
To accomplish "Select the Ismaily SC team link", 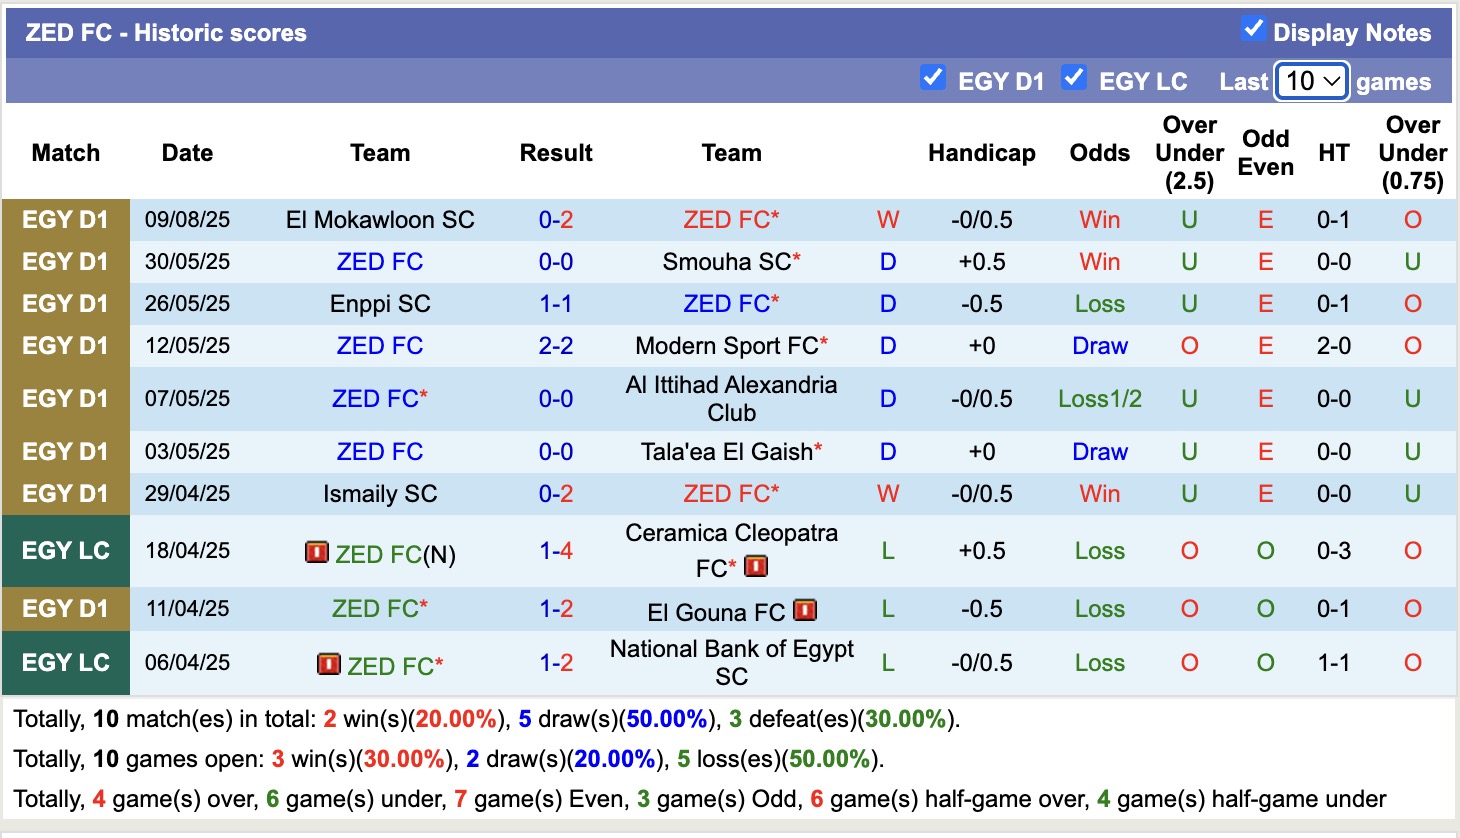I will coord(380,494).
